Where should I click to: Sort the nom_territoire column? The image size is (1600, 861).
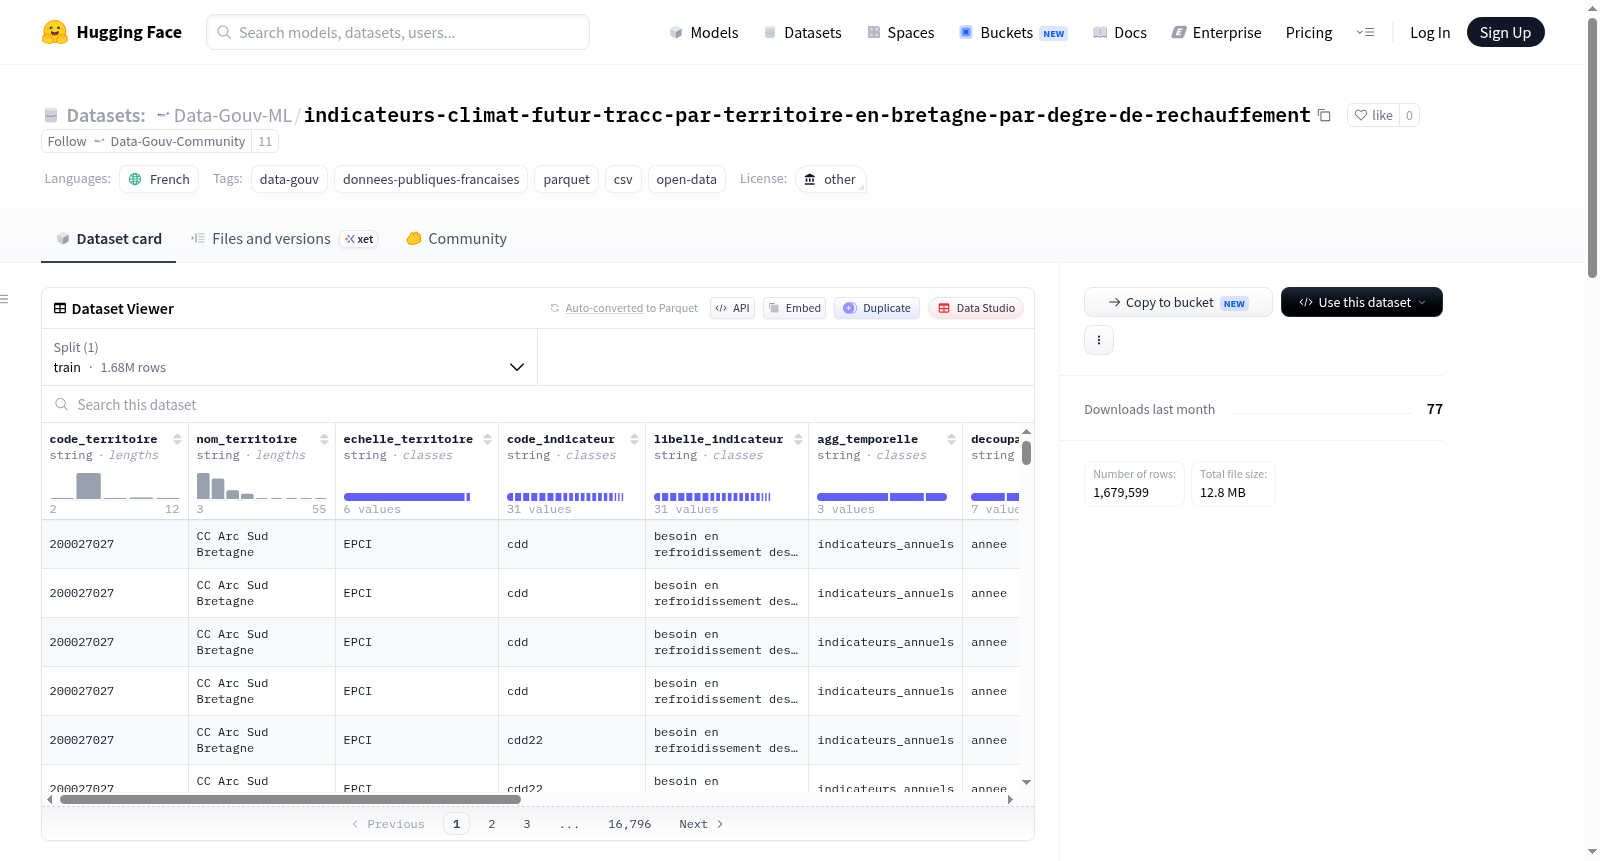point(324,439)
